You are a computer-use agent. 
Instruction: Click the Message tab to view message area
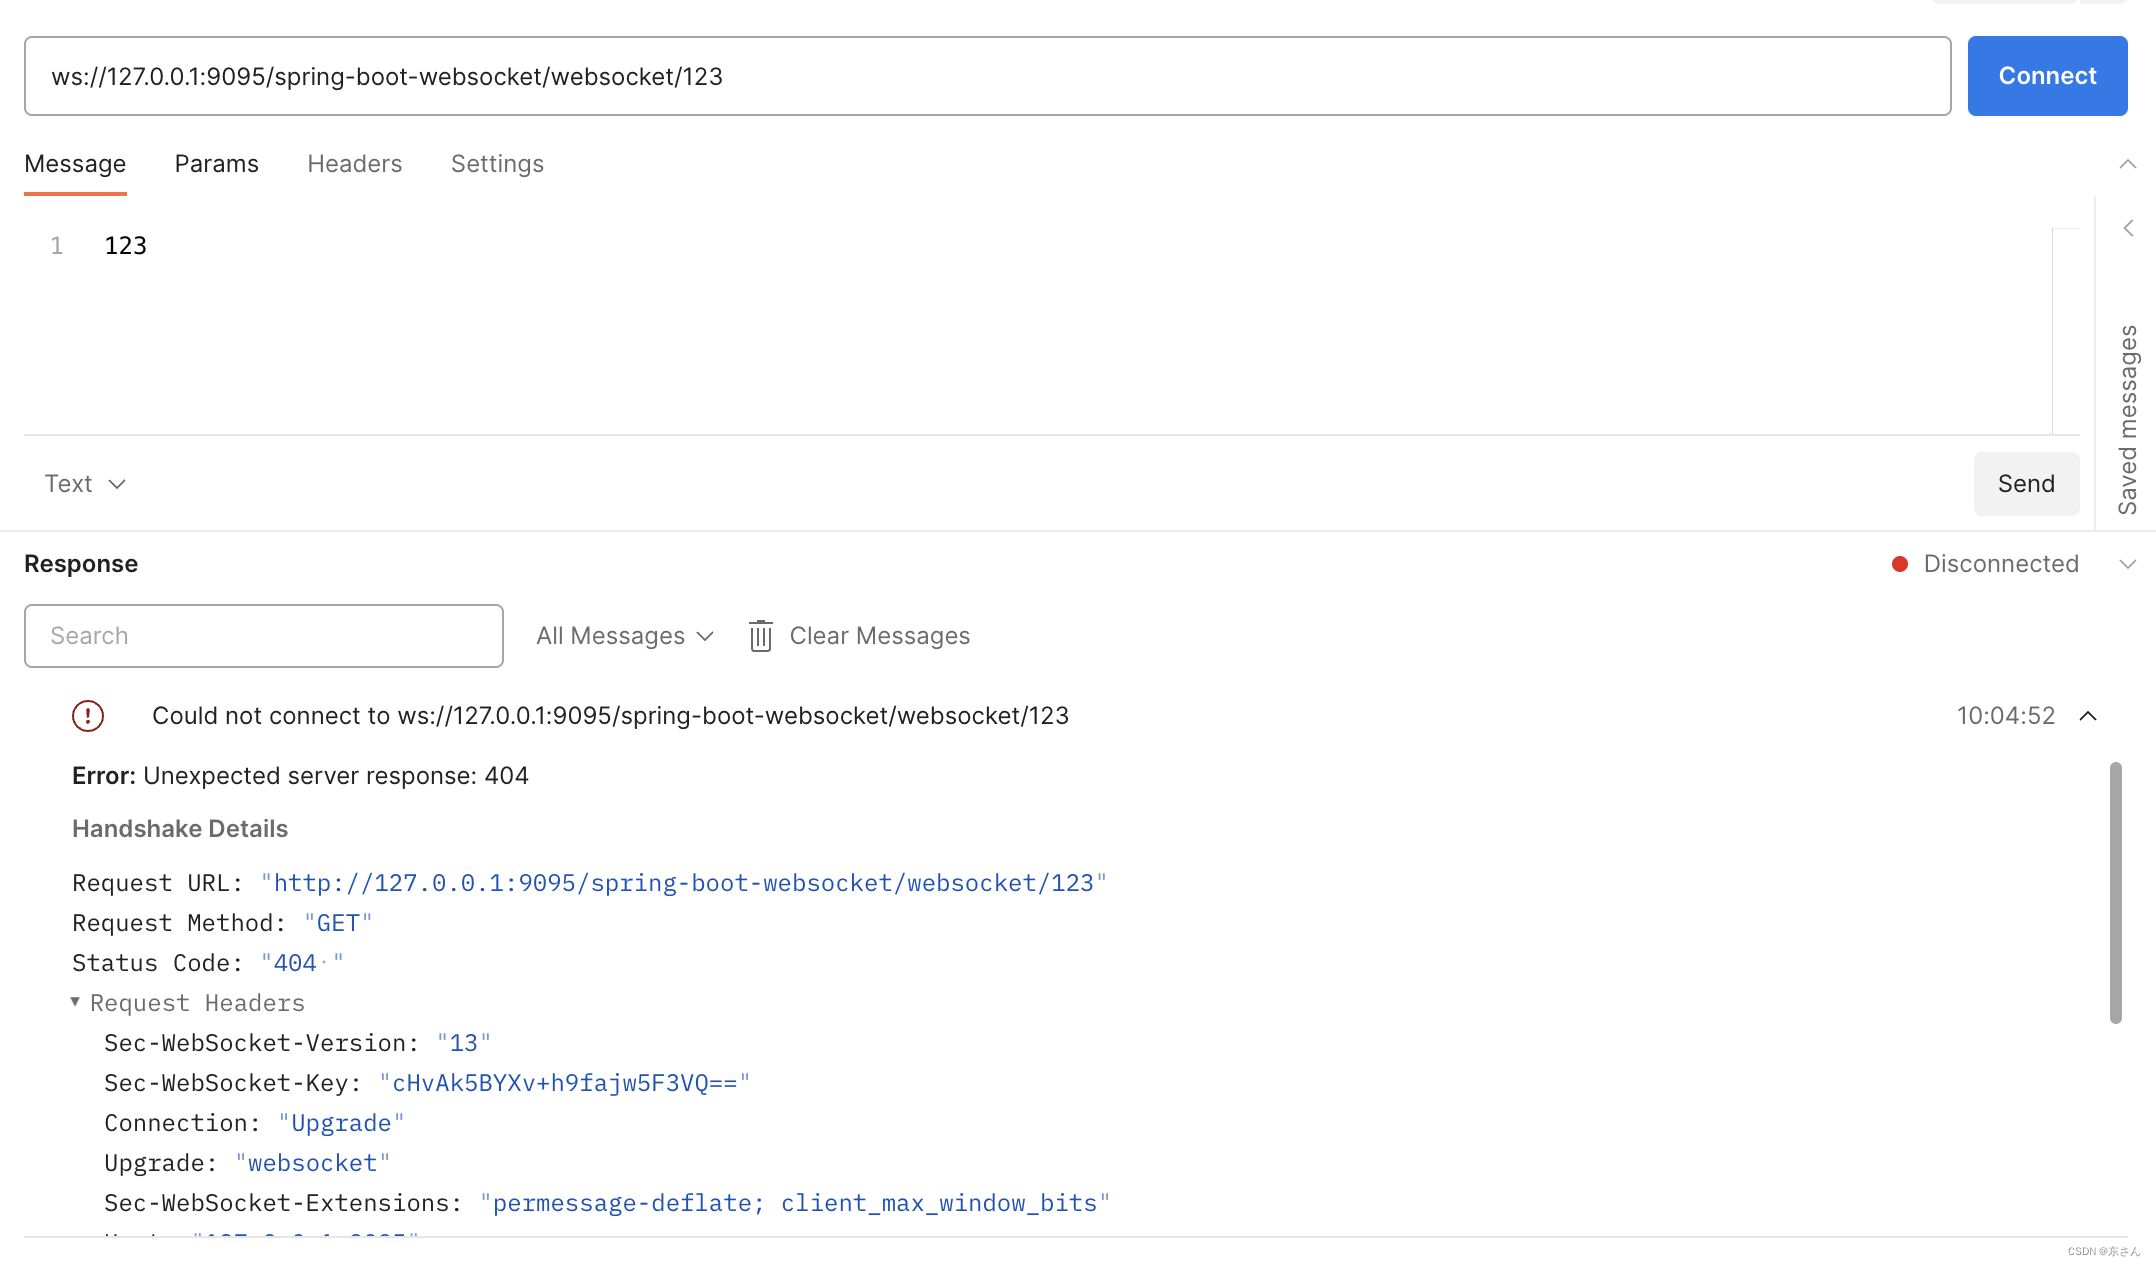point(75,163)
